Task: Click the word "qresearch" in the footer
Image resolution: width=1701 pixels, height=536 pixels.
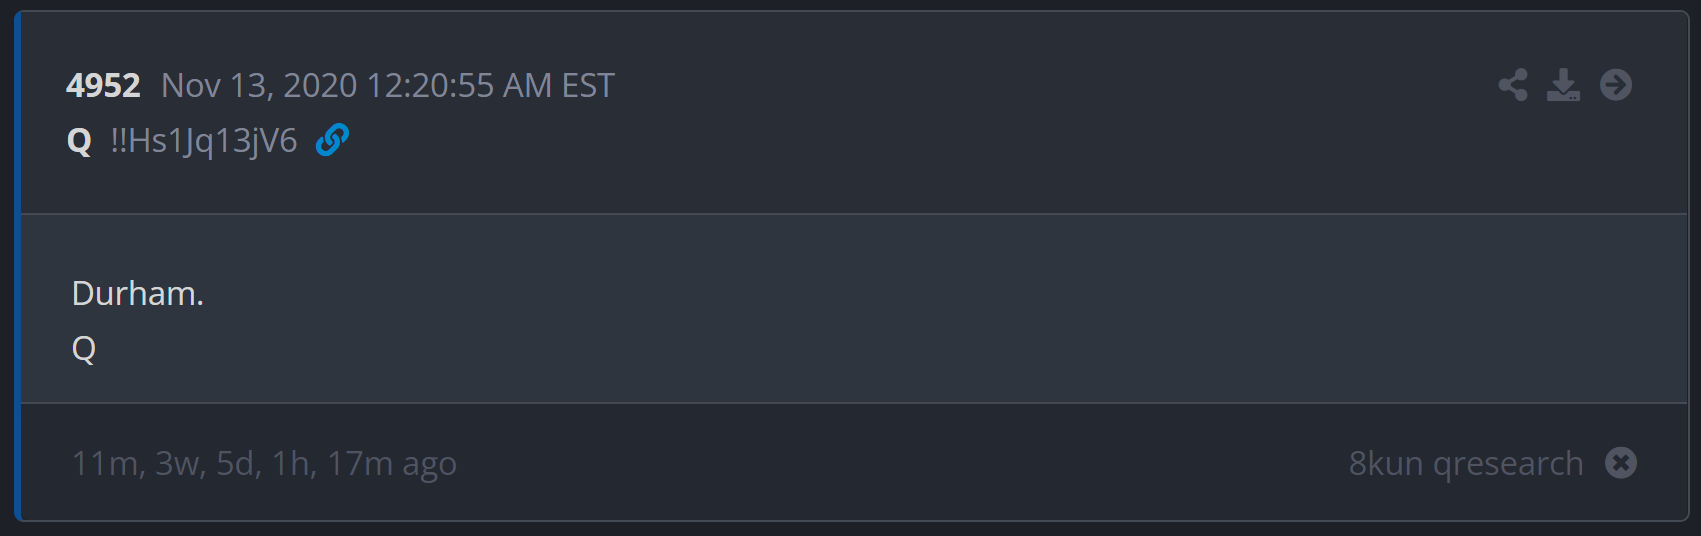Action: pos(1508,464)
